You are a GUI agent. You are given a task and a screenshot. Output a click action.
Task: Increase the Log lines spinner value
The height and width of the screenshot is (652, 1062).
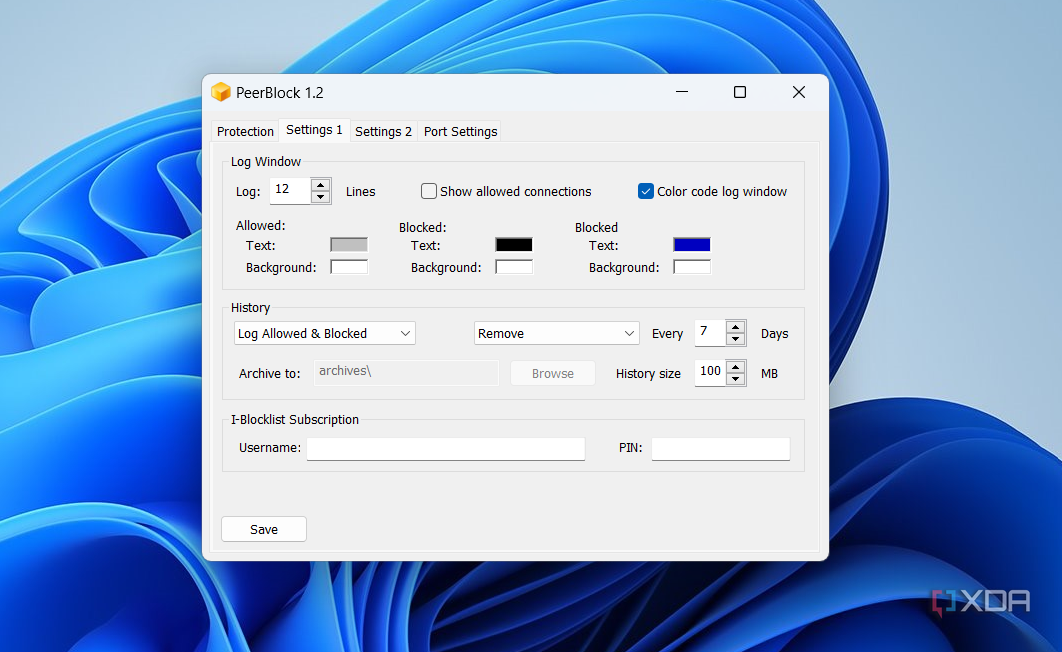(x=320, y=185)
